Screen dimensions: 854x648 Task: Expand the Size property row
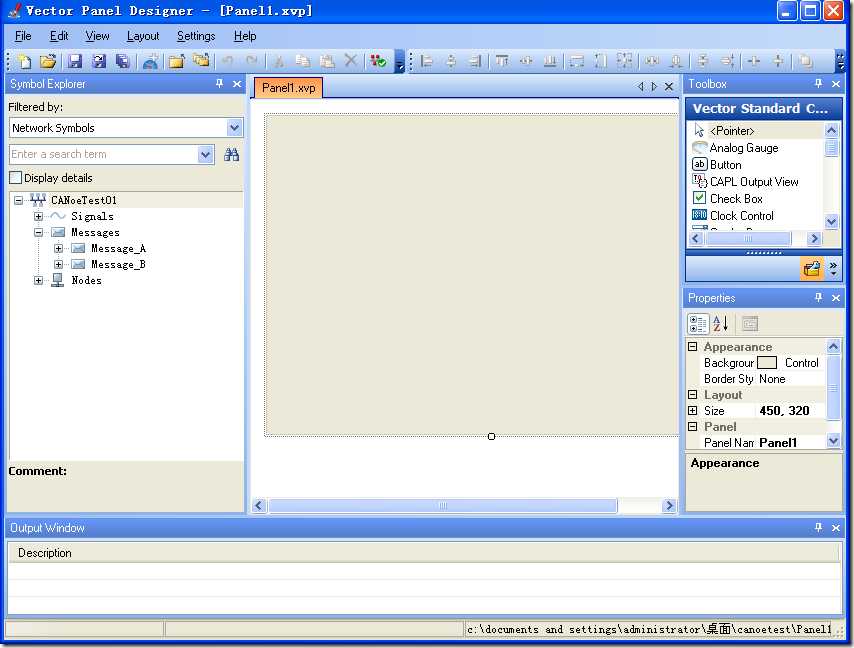(x=692, y=411)
